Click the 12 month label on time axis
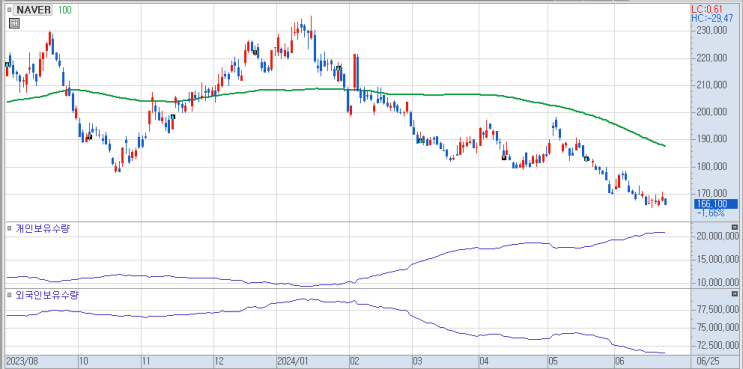Image resolution: width=743 pixels, height=369 pixels. [x=219, y=360]
